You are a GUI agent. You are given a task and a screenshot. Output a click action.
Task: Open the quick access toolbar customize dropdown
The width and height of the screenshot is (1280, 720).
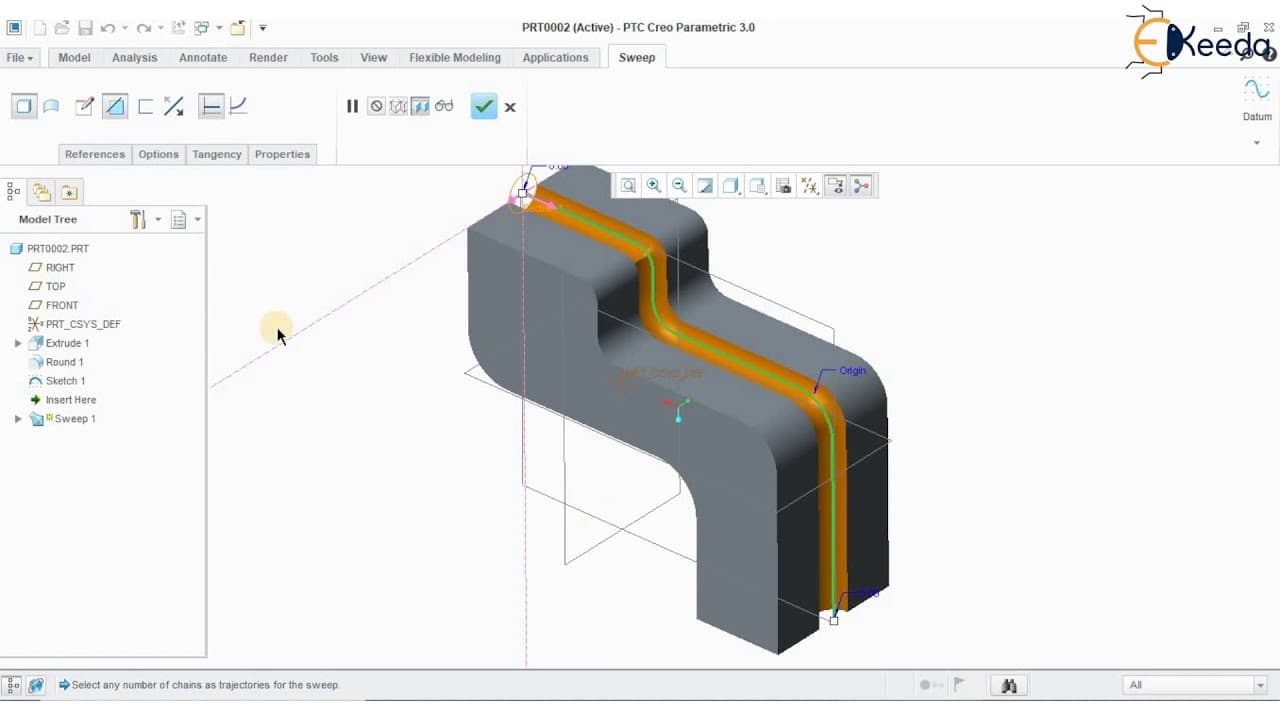click(263, 28)
